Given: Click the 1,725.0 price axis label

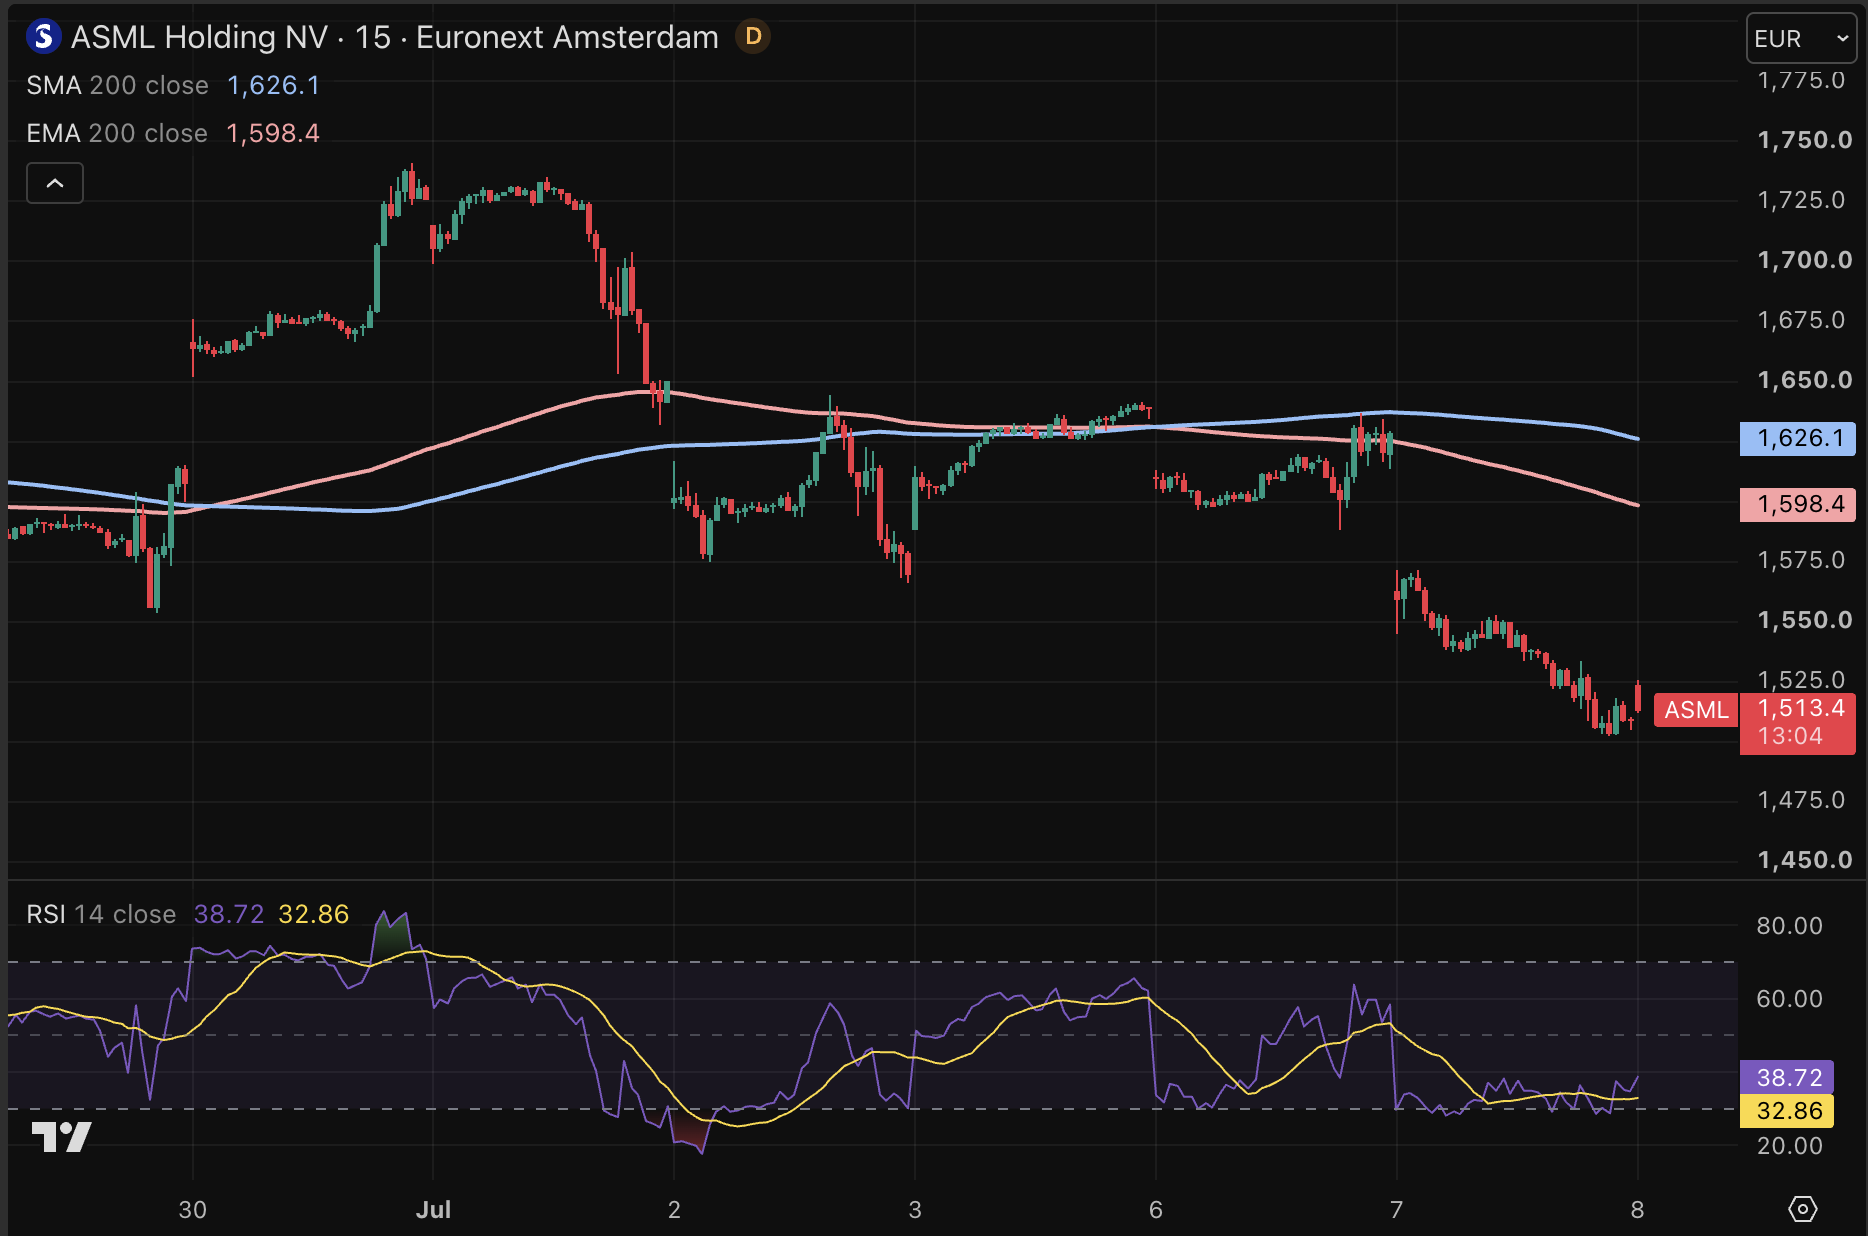Looking at the screenshot, I should pos(1801,200).
